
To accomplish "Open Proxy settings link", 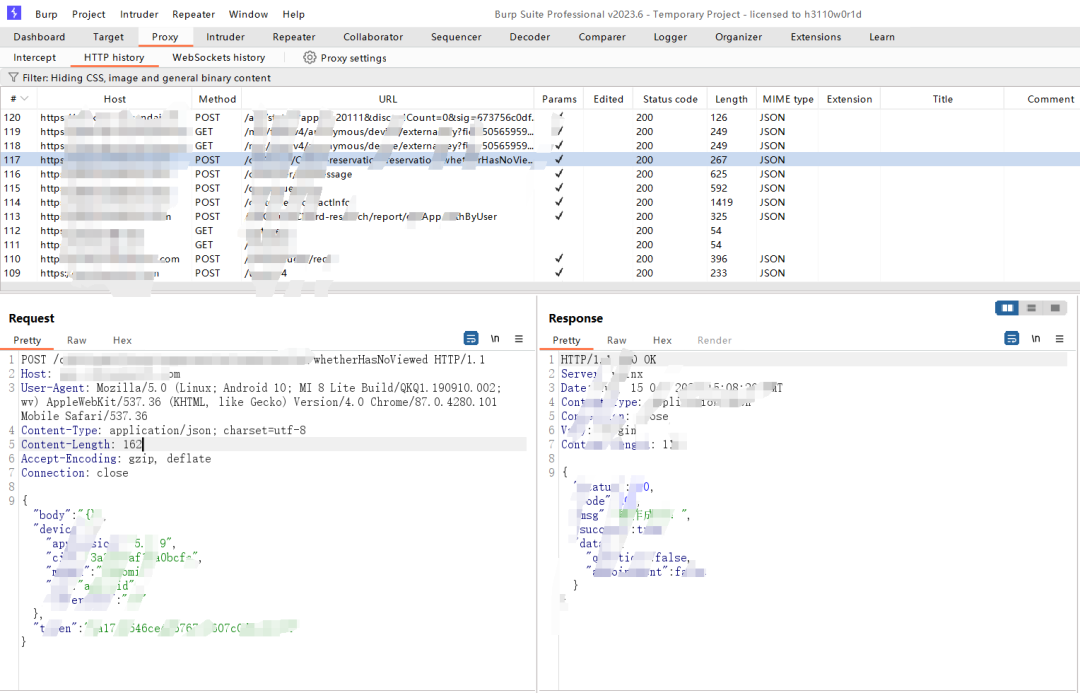I will point(353,59).
